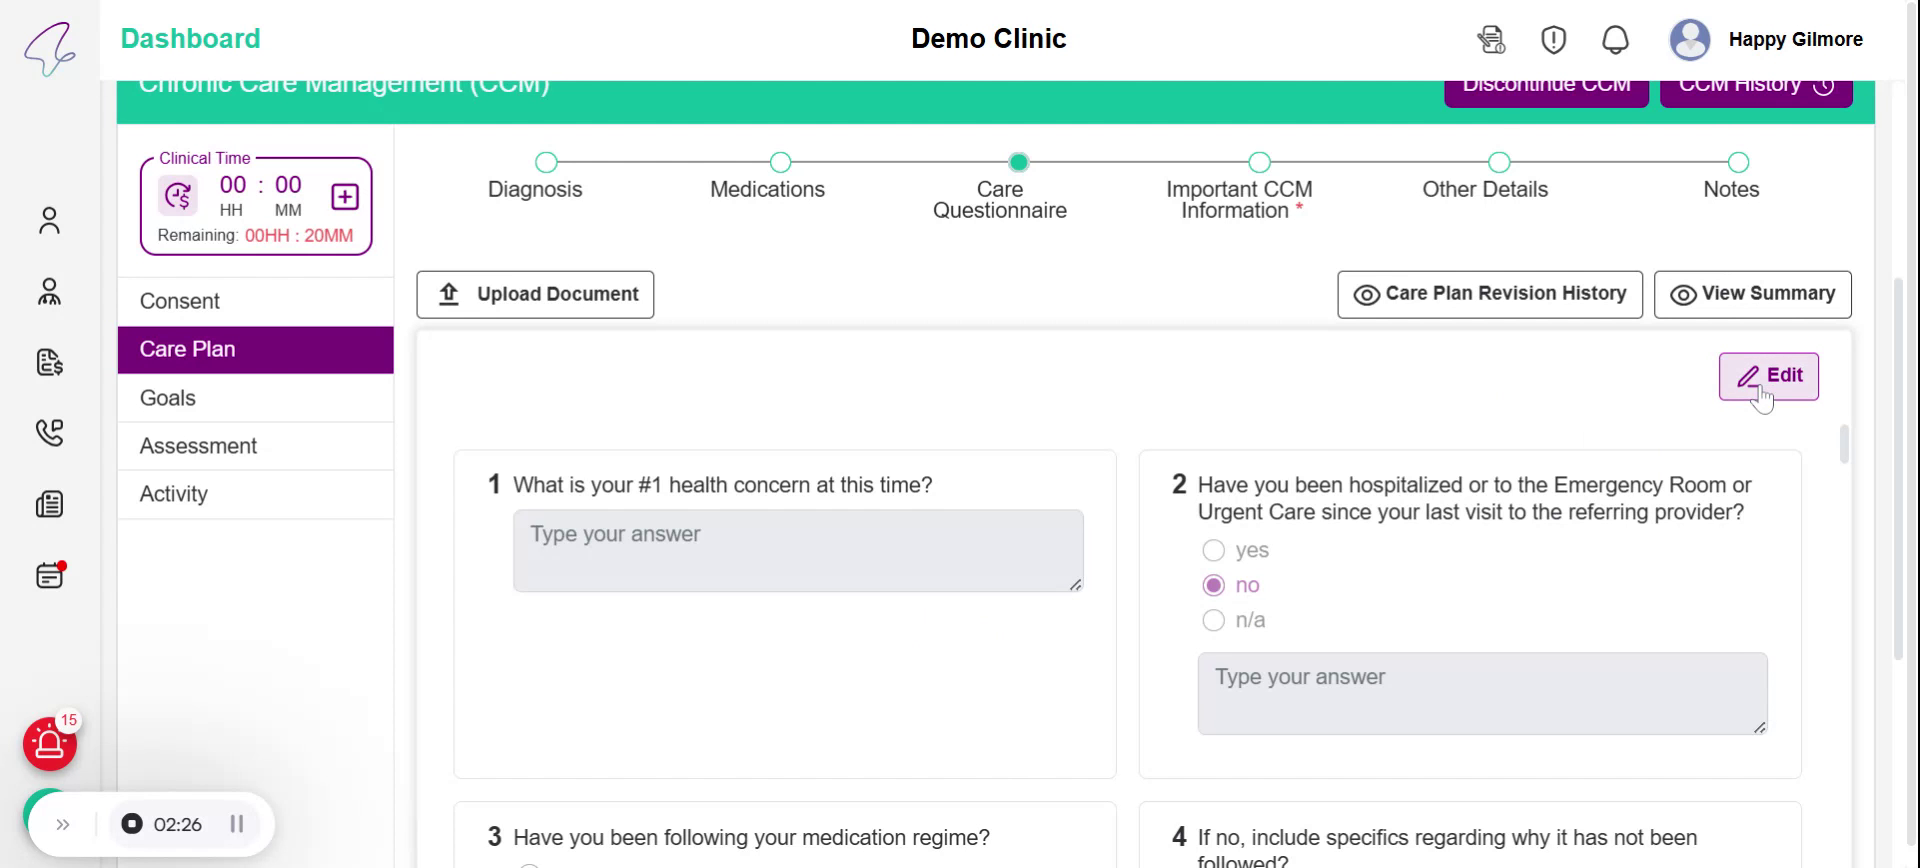This screenshot has height=868, width=1920.
Task: Click the notification bell icon
Action: point(1615,40)
